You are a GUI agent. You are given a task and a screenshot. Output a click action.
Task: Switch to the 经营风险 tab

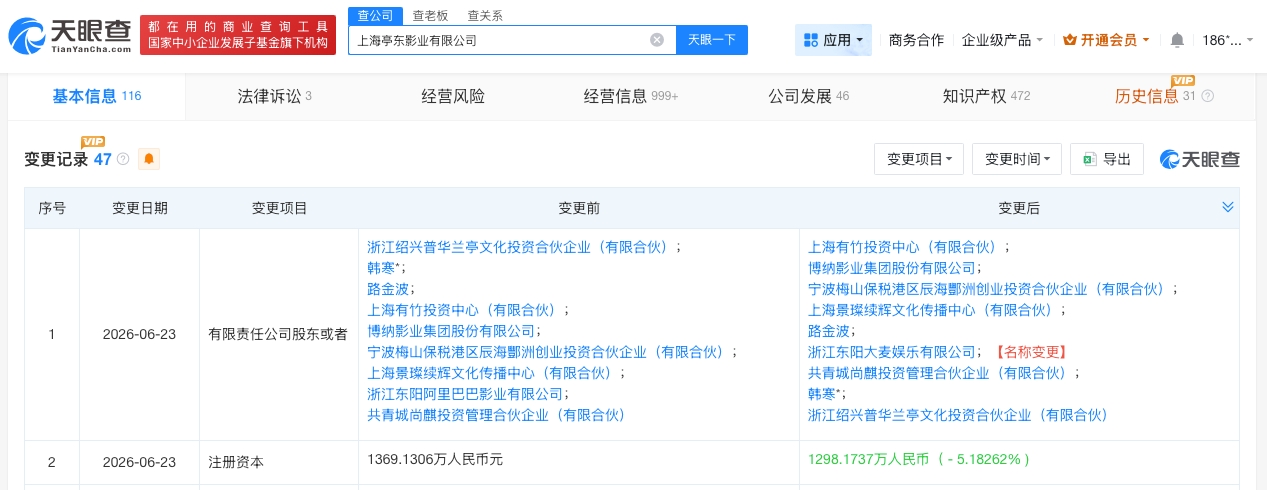click(452, 96)
